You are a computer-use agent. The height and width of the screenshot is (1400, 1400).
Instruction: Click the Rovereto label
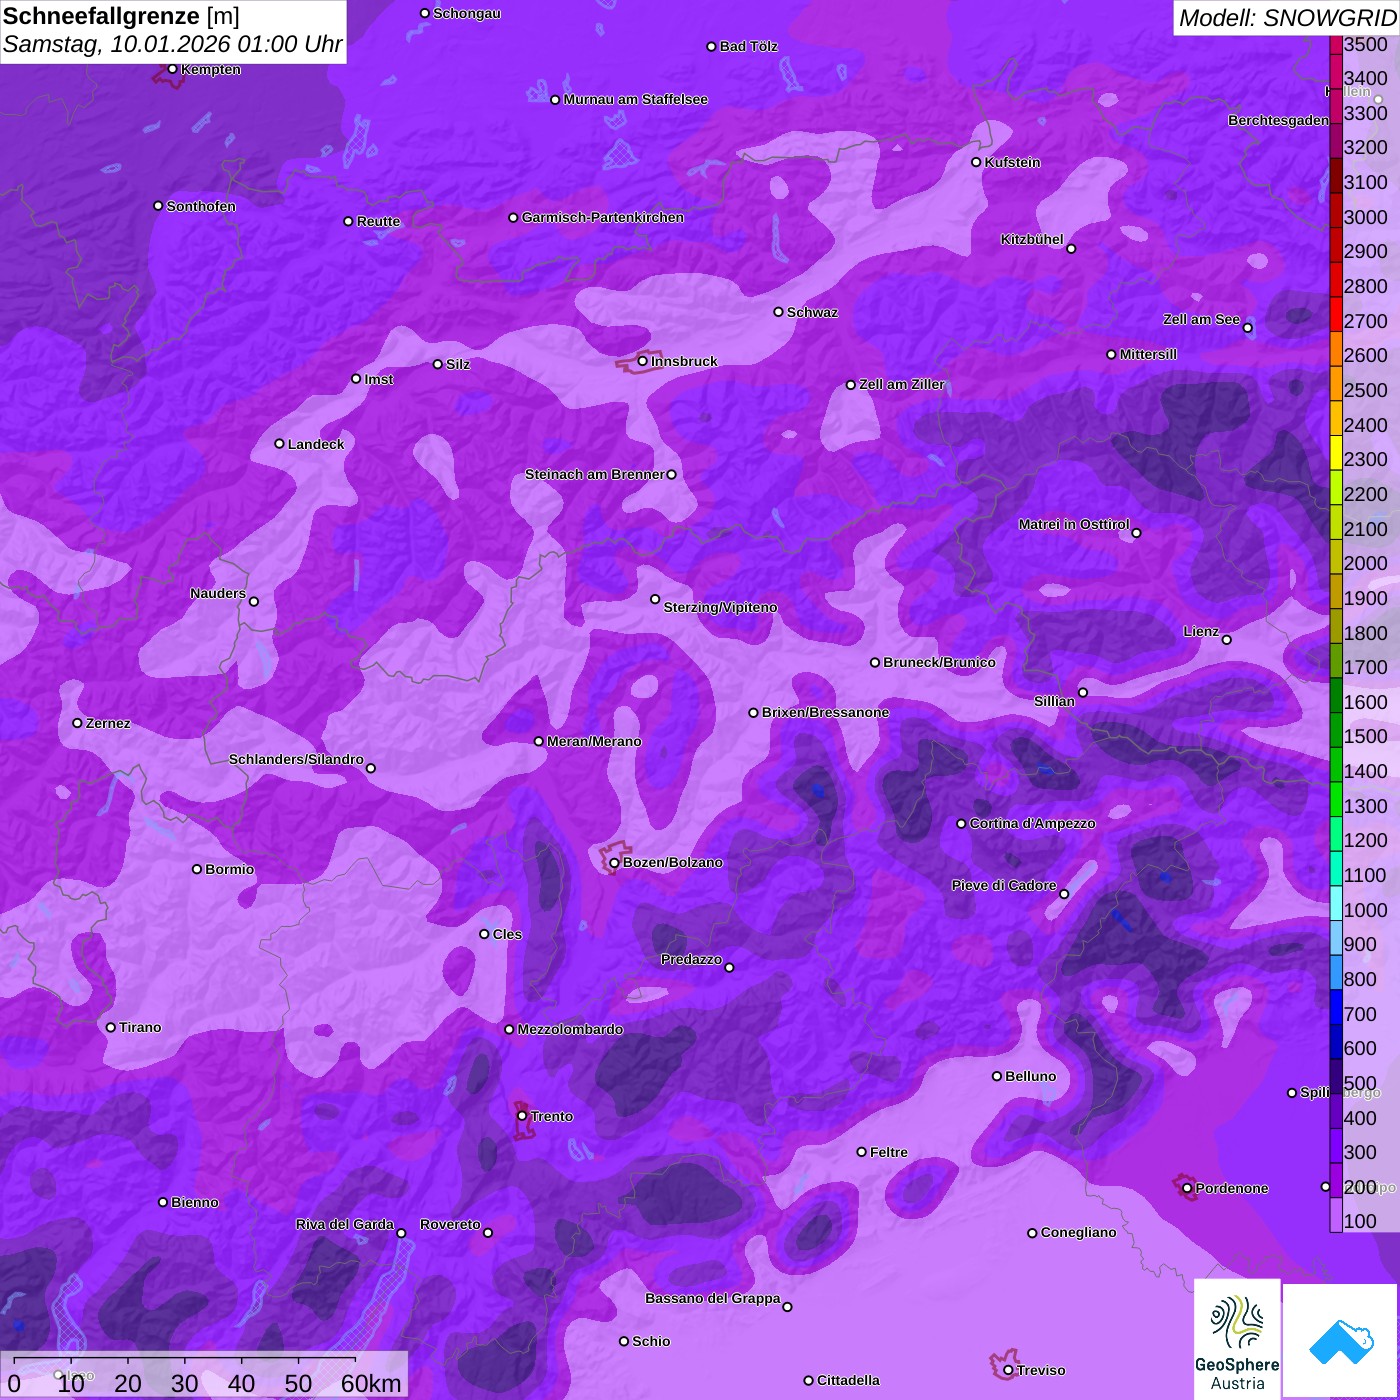click(450, 1224)
